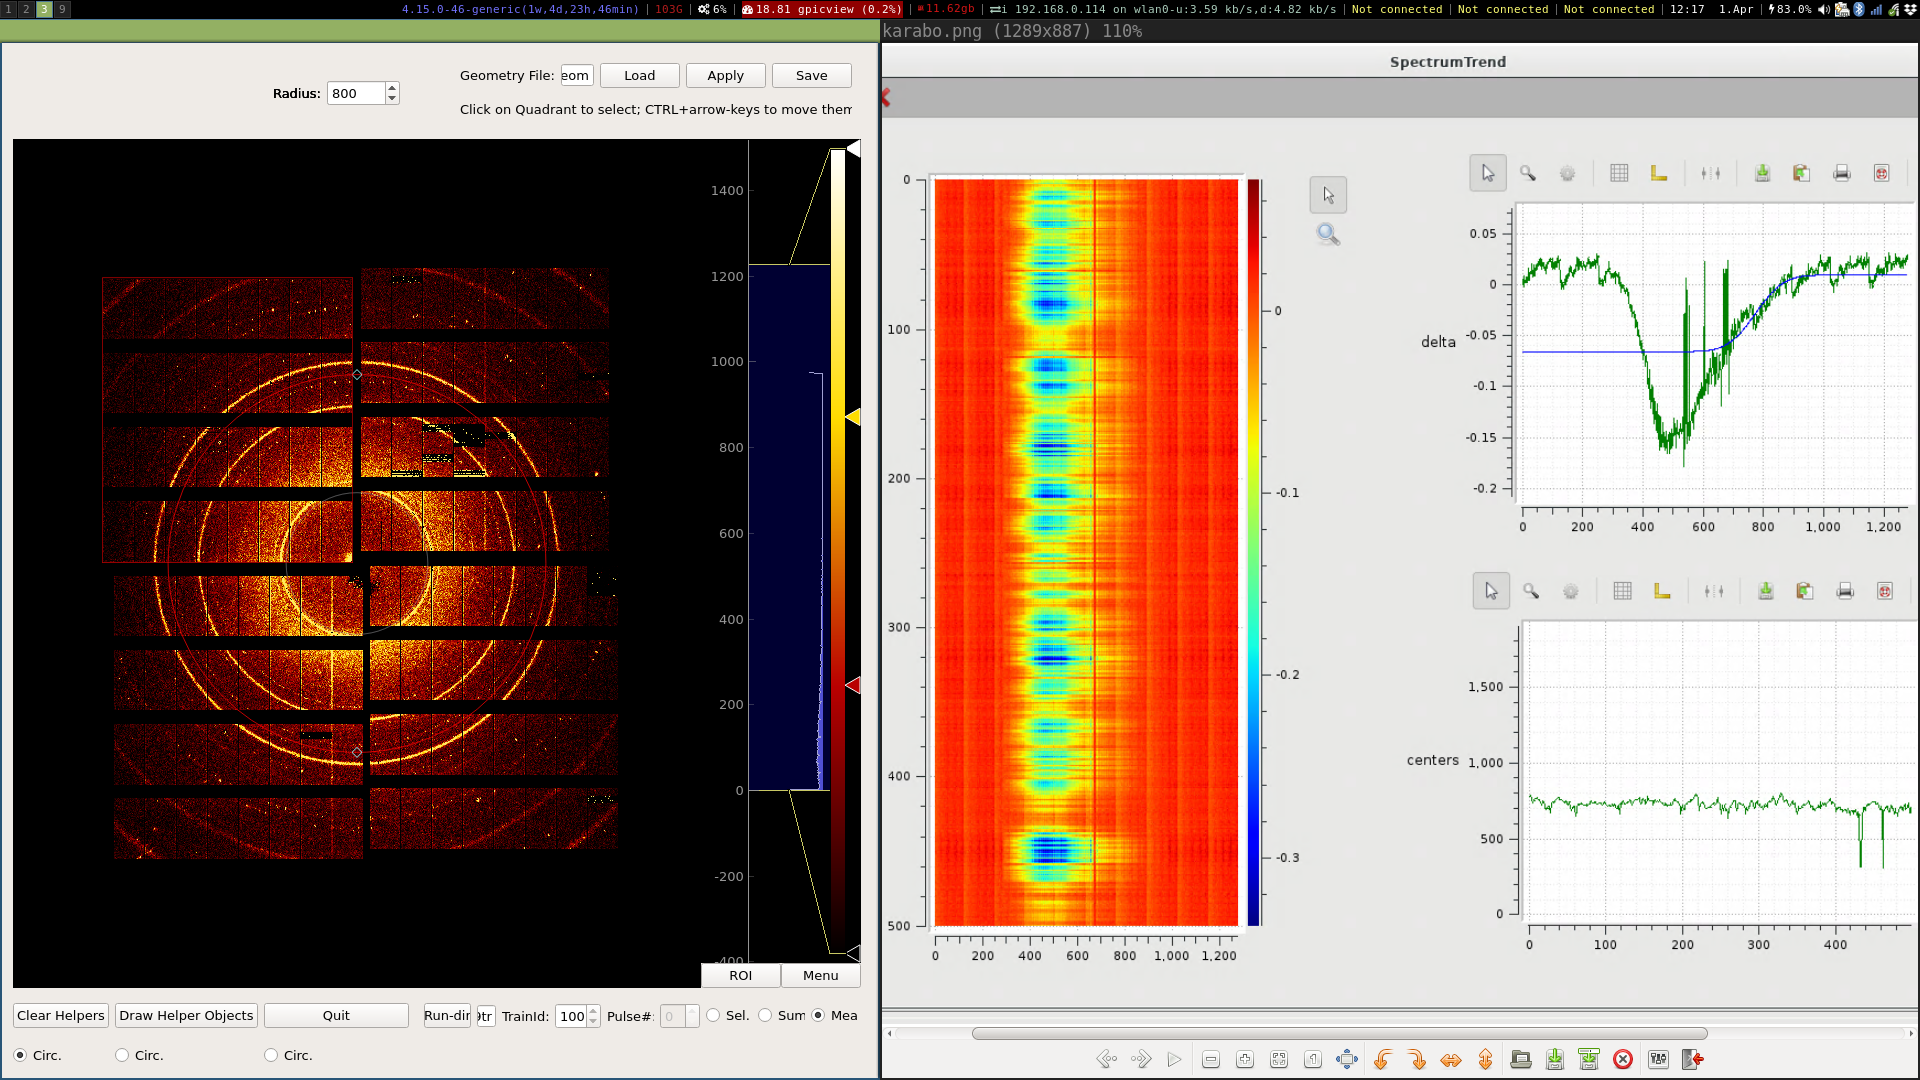
Task: Switch to workspace 1 in status bar
Action: point(9,9)
